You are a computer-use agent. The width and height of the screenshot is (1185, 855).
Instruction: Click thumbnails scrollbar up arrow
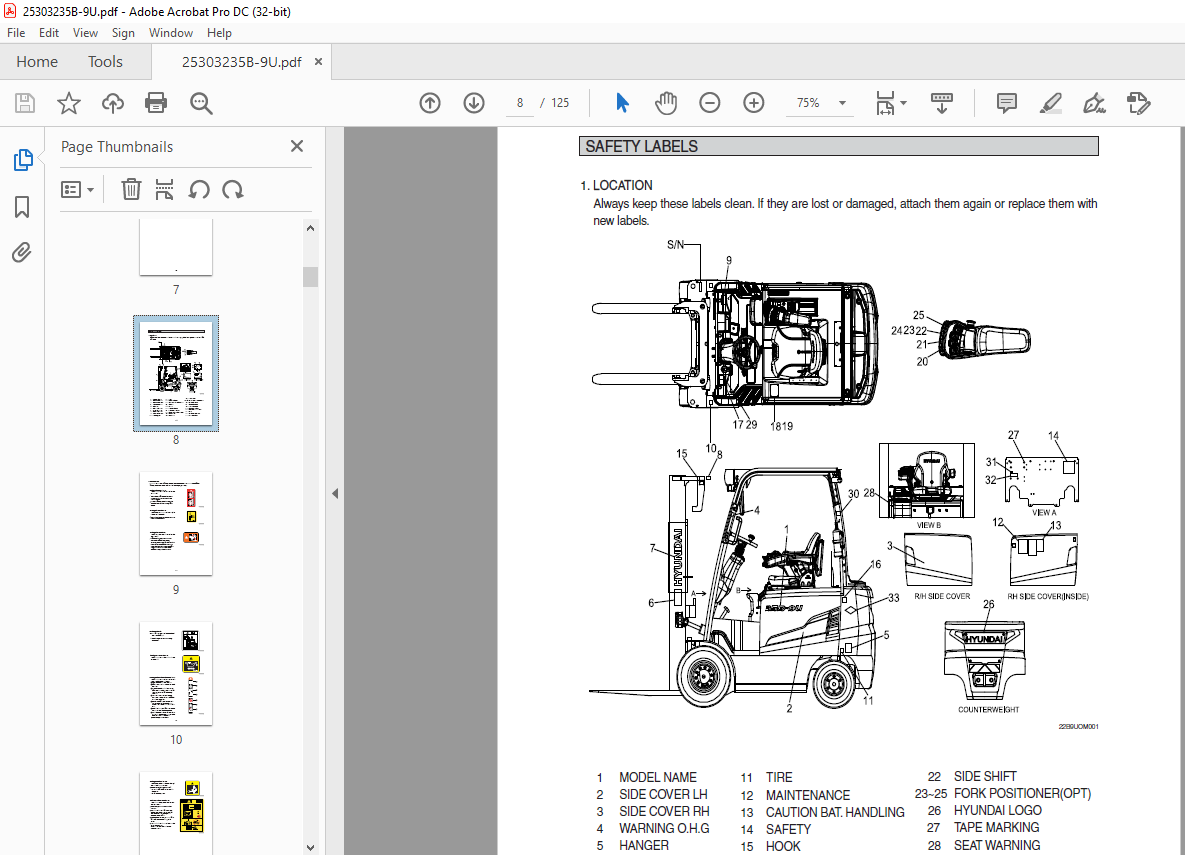pyautogui.click(x=310, y=228)
